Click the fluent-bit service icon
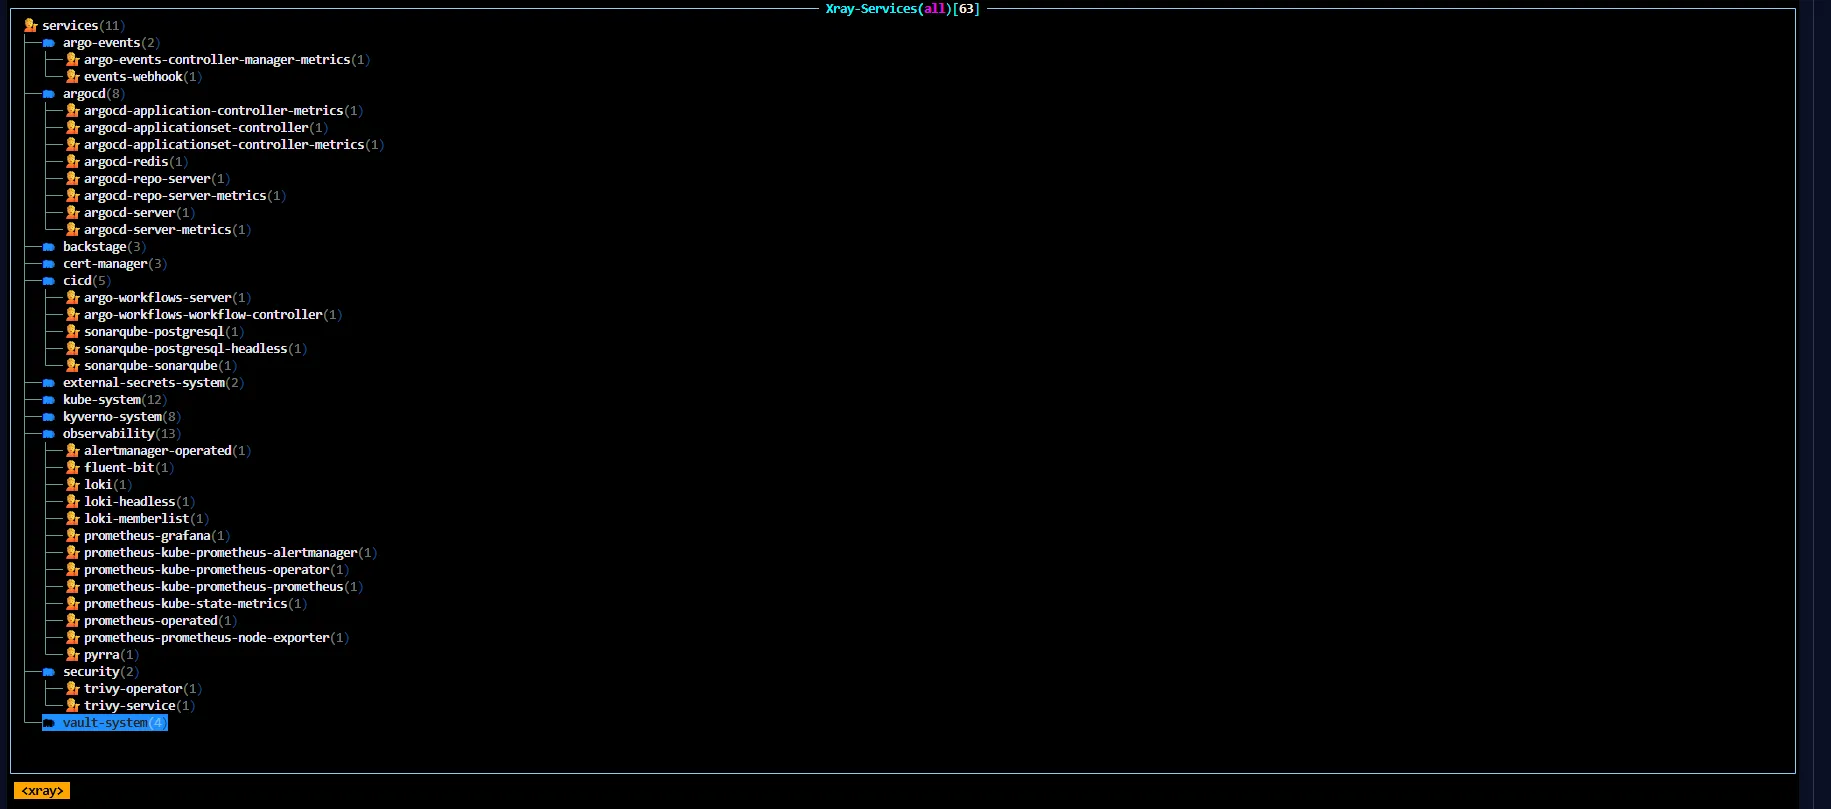The width and height of the screenshot is (1831, 809). pyautogui.click(x=73, y=468)
